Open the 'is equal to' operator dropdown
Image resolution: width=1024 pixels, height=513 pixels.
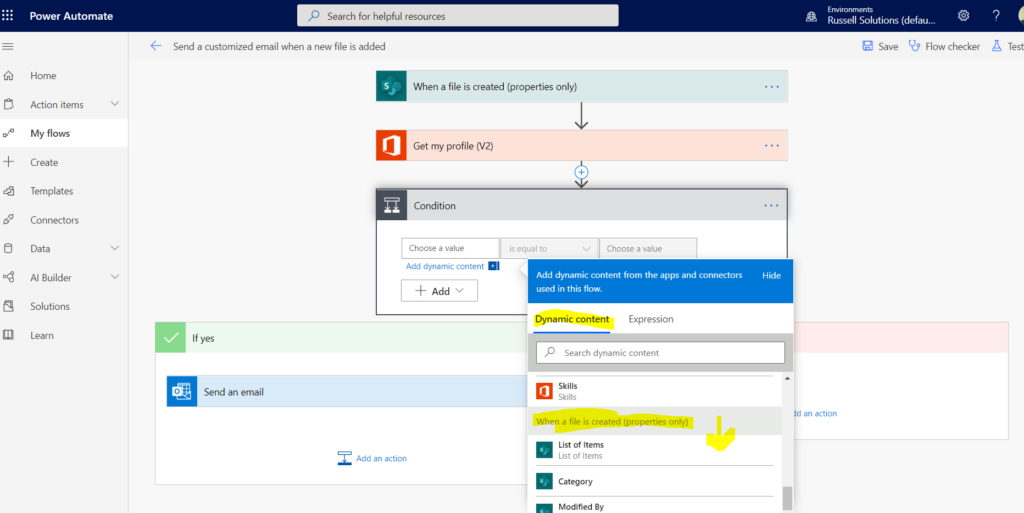(x=549, y=249)
